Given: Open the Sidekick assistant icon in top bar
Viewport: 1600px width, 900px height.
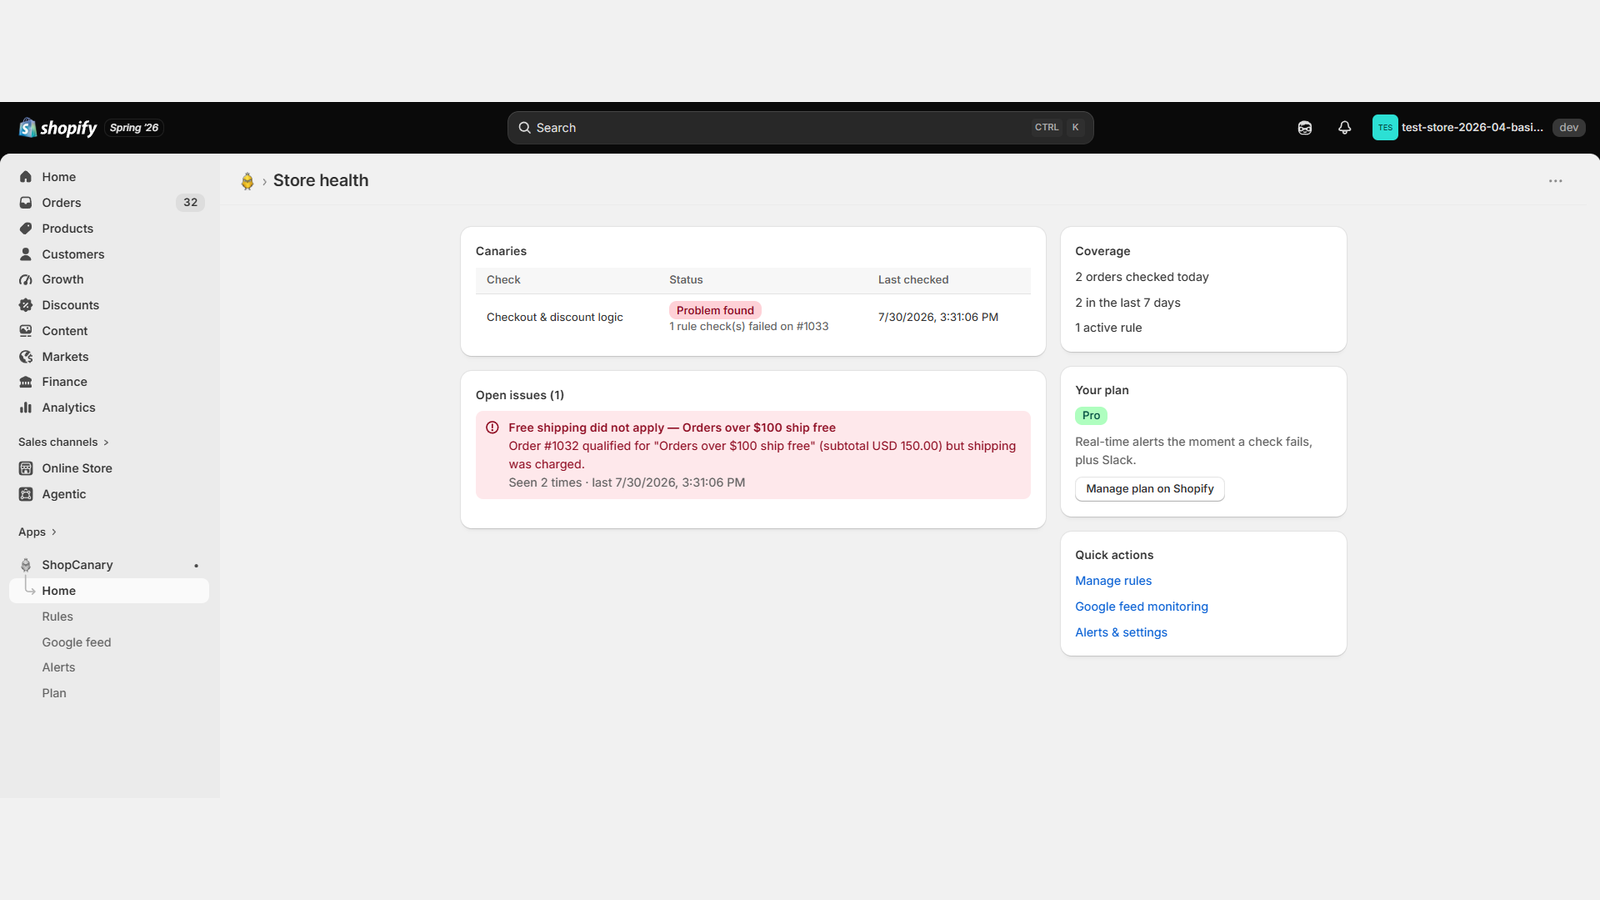Looking at the screenshot, I should click(1305, 128).
